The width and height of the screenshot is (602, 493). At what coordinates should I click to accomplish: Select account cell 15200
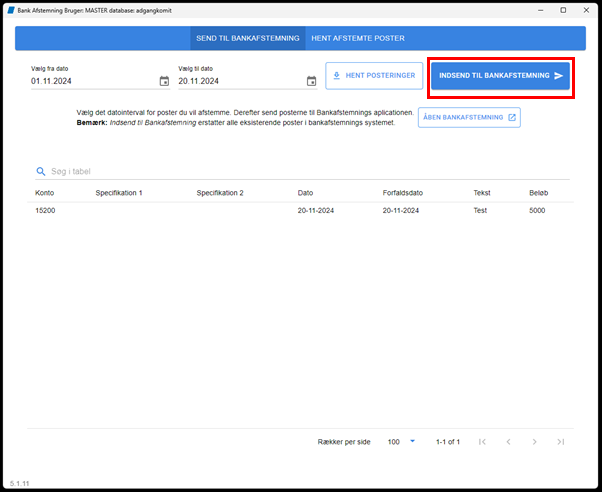pyautogui.click(x=45, y=210)
